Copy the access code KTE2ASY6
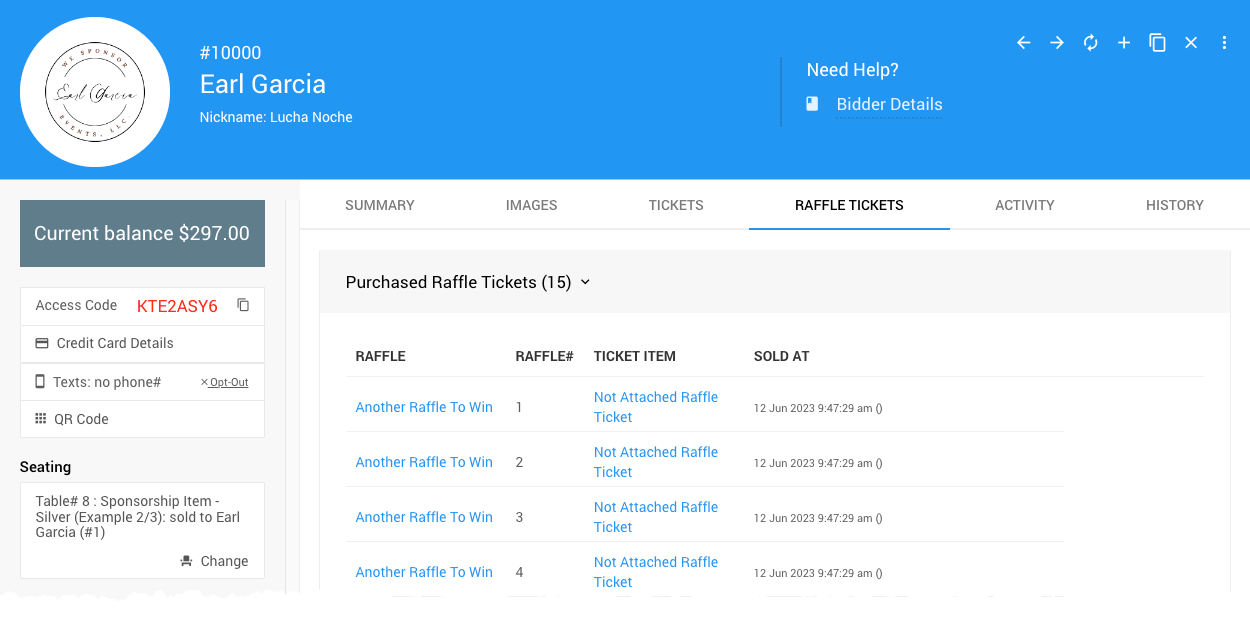The width and height of the screenshot is (1250, 625). click(243, 305)
